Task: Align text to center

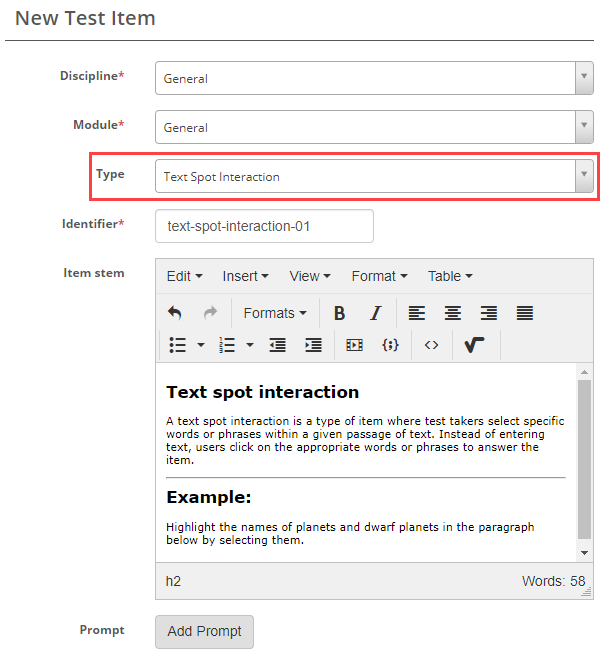Action: coord(453,313)
